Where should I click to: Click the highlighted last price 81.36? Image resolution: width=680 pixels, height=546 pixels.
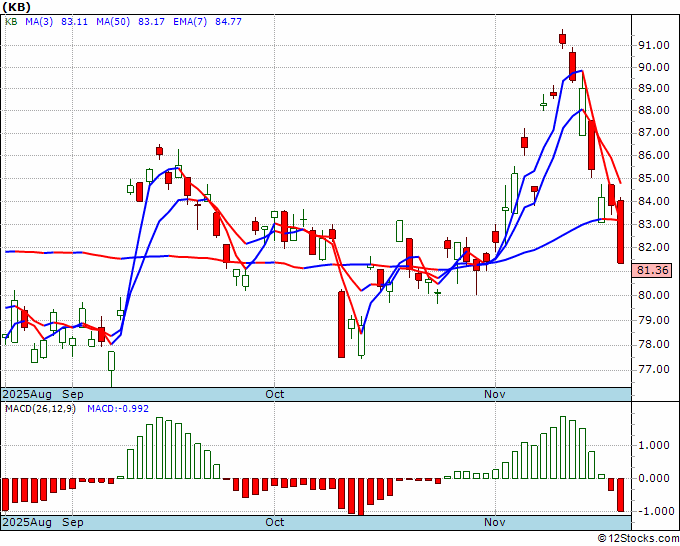pos(652,271)
